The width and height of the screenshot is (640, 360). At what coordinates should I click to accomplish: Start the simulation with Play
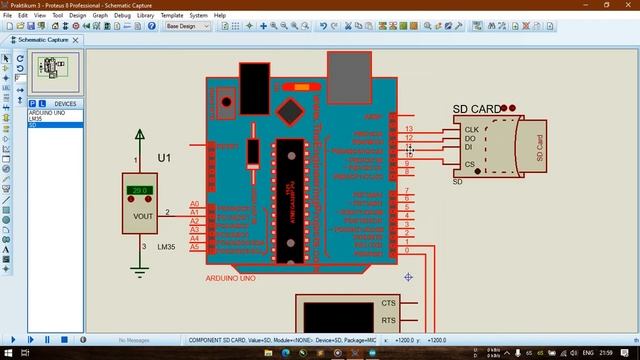13,340
